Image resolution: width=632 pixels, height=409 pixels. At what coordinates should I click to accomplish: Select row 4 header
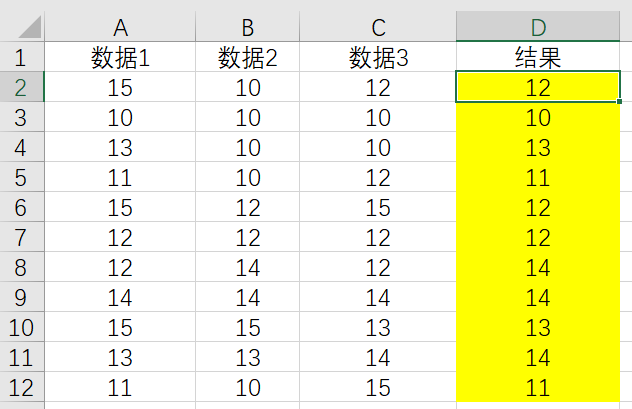22,147
